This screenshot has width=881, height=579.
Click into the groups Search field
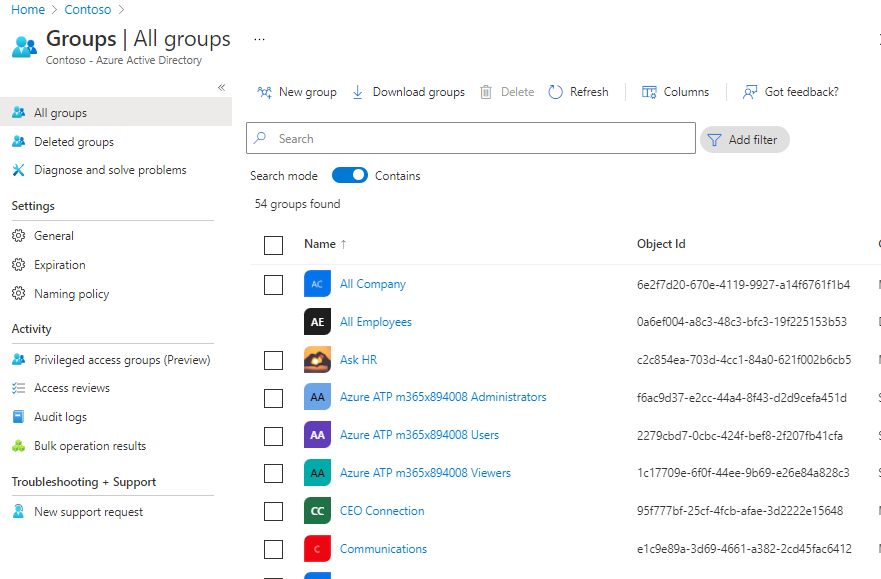pyautogui.click(x=480, y=139)
